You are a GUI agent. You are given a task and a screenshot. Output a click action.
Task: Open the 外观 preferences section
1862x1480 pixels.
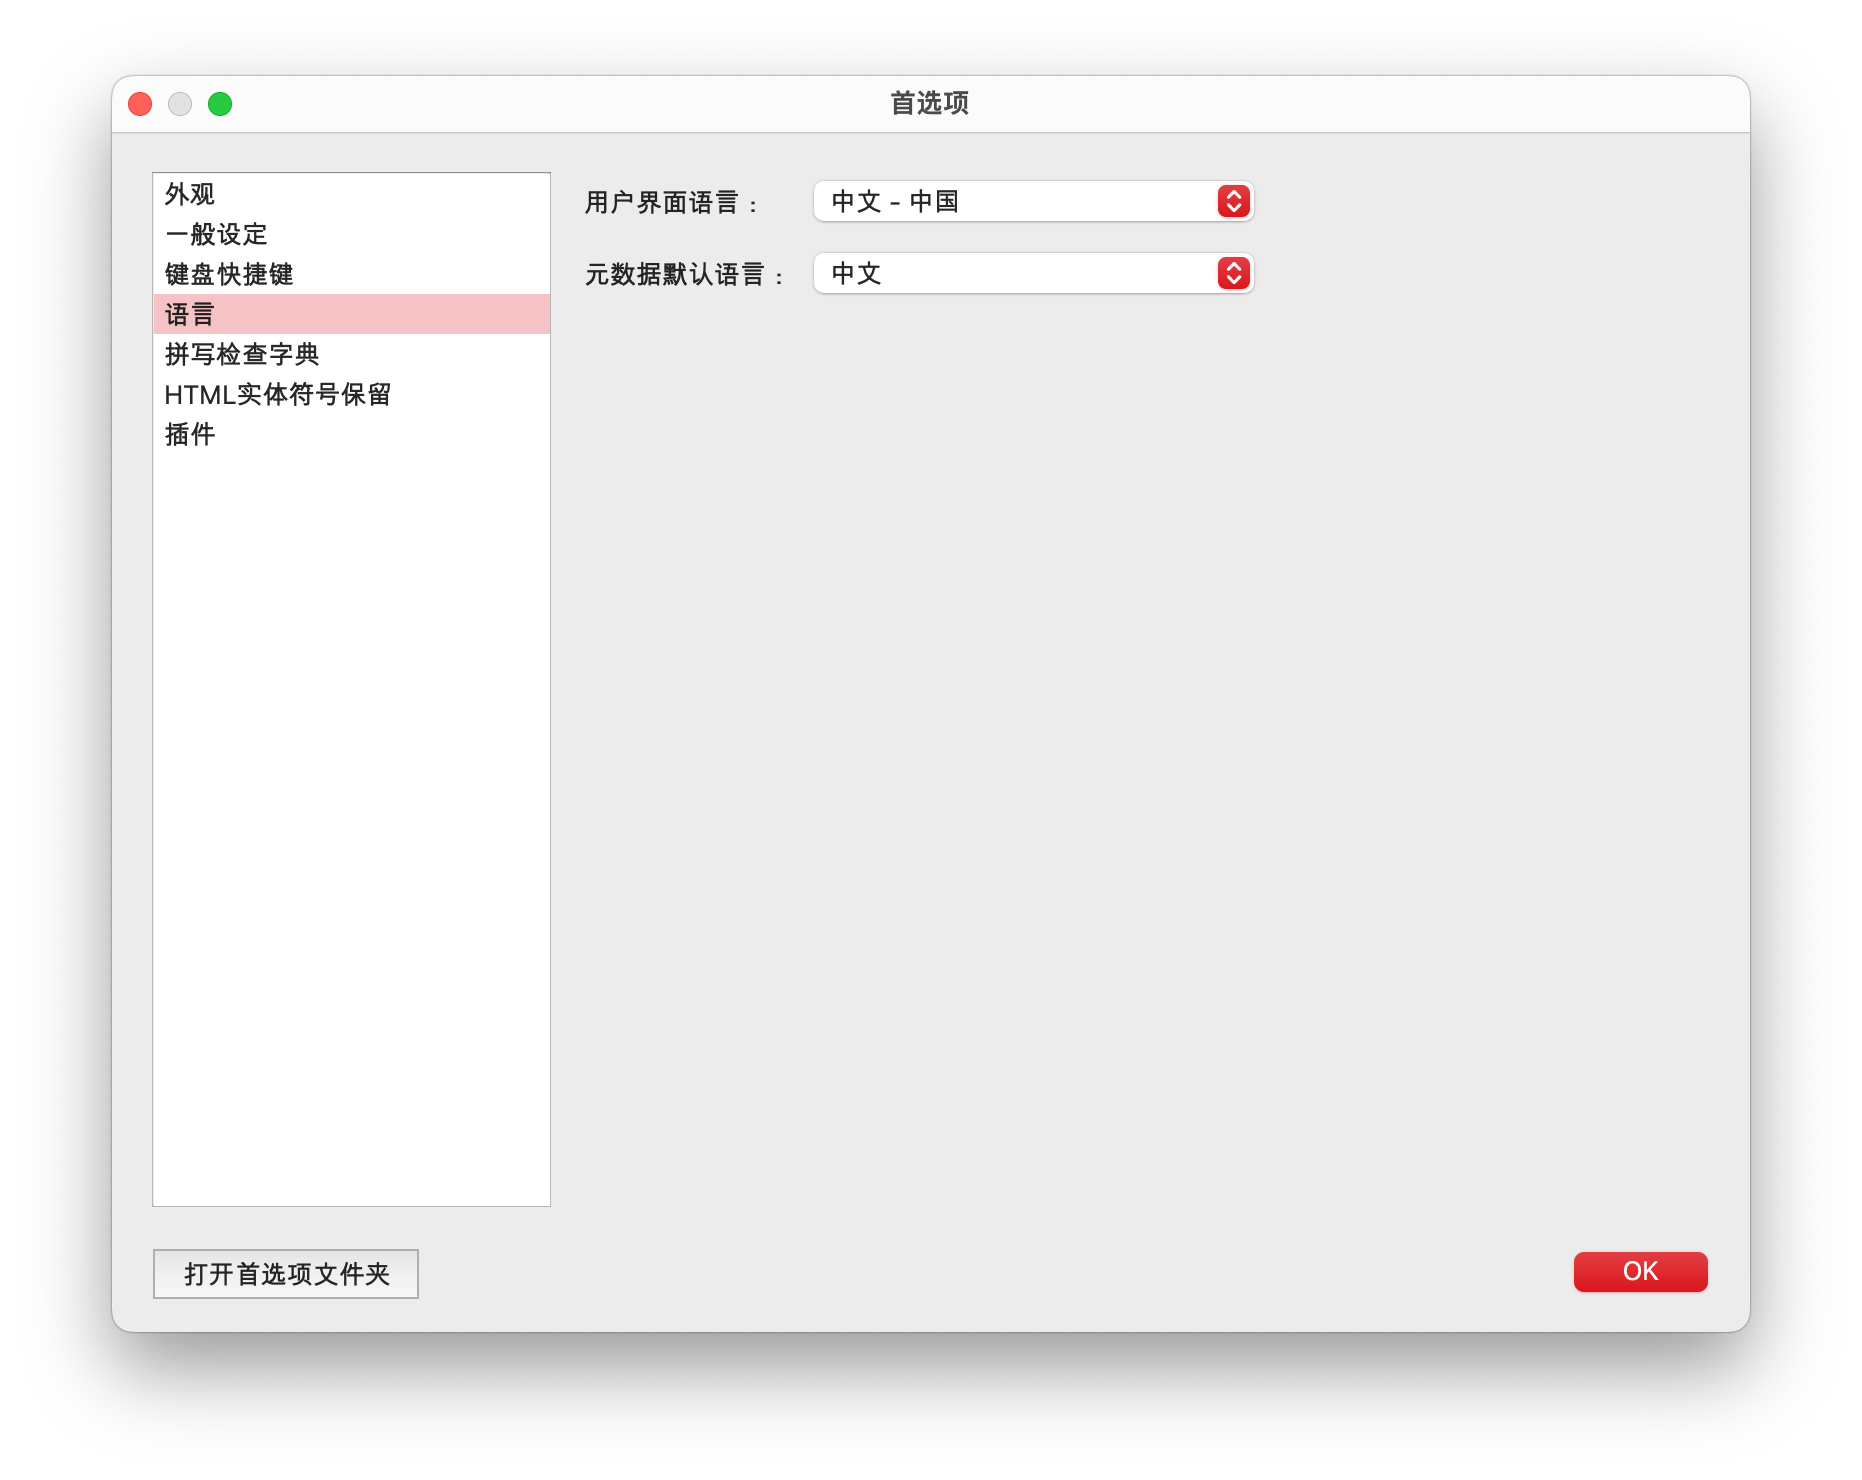351,194
